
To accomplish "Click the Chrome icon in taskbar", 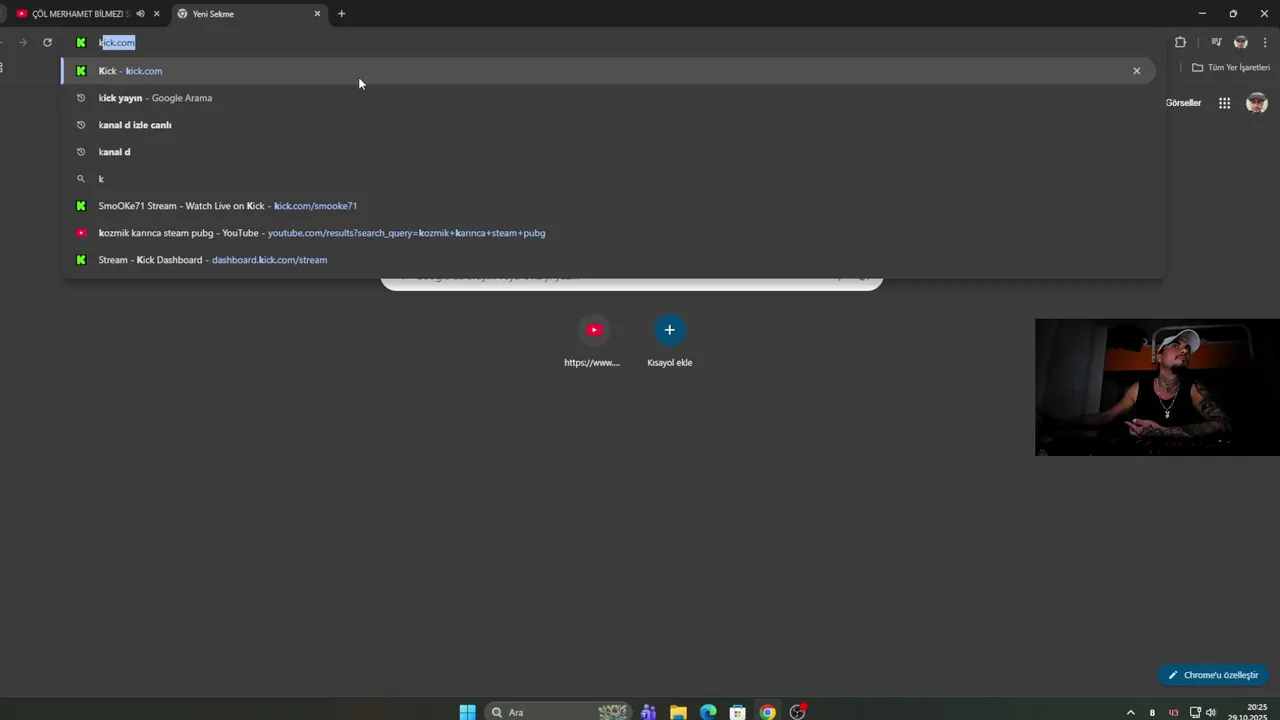I will point(767,712).
